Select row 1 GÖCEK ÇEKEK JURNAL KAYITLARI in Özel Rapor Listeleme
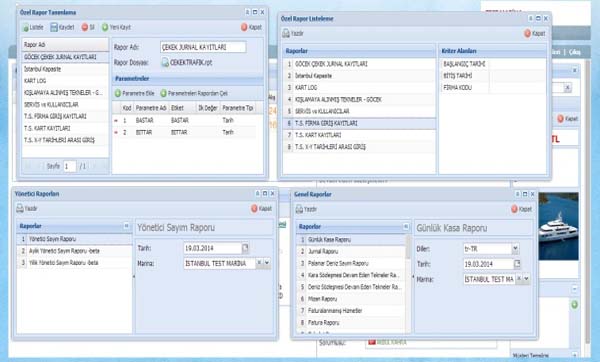This screenshot has height=362, width=600. point(359,64)
